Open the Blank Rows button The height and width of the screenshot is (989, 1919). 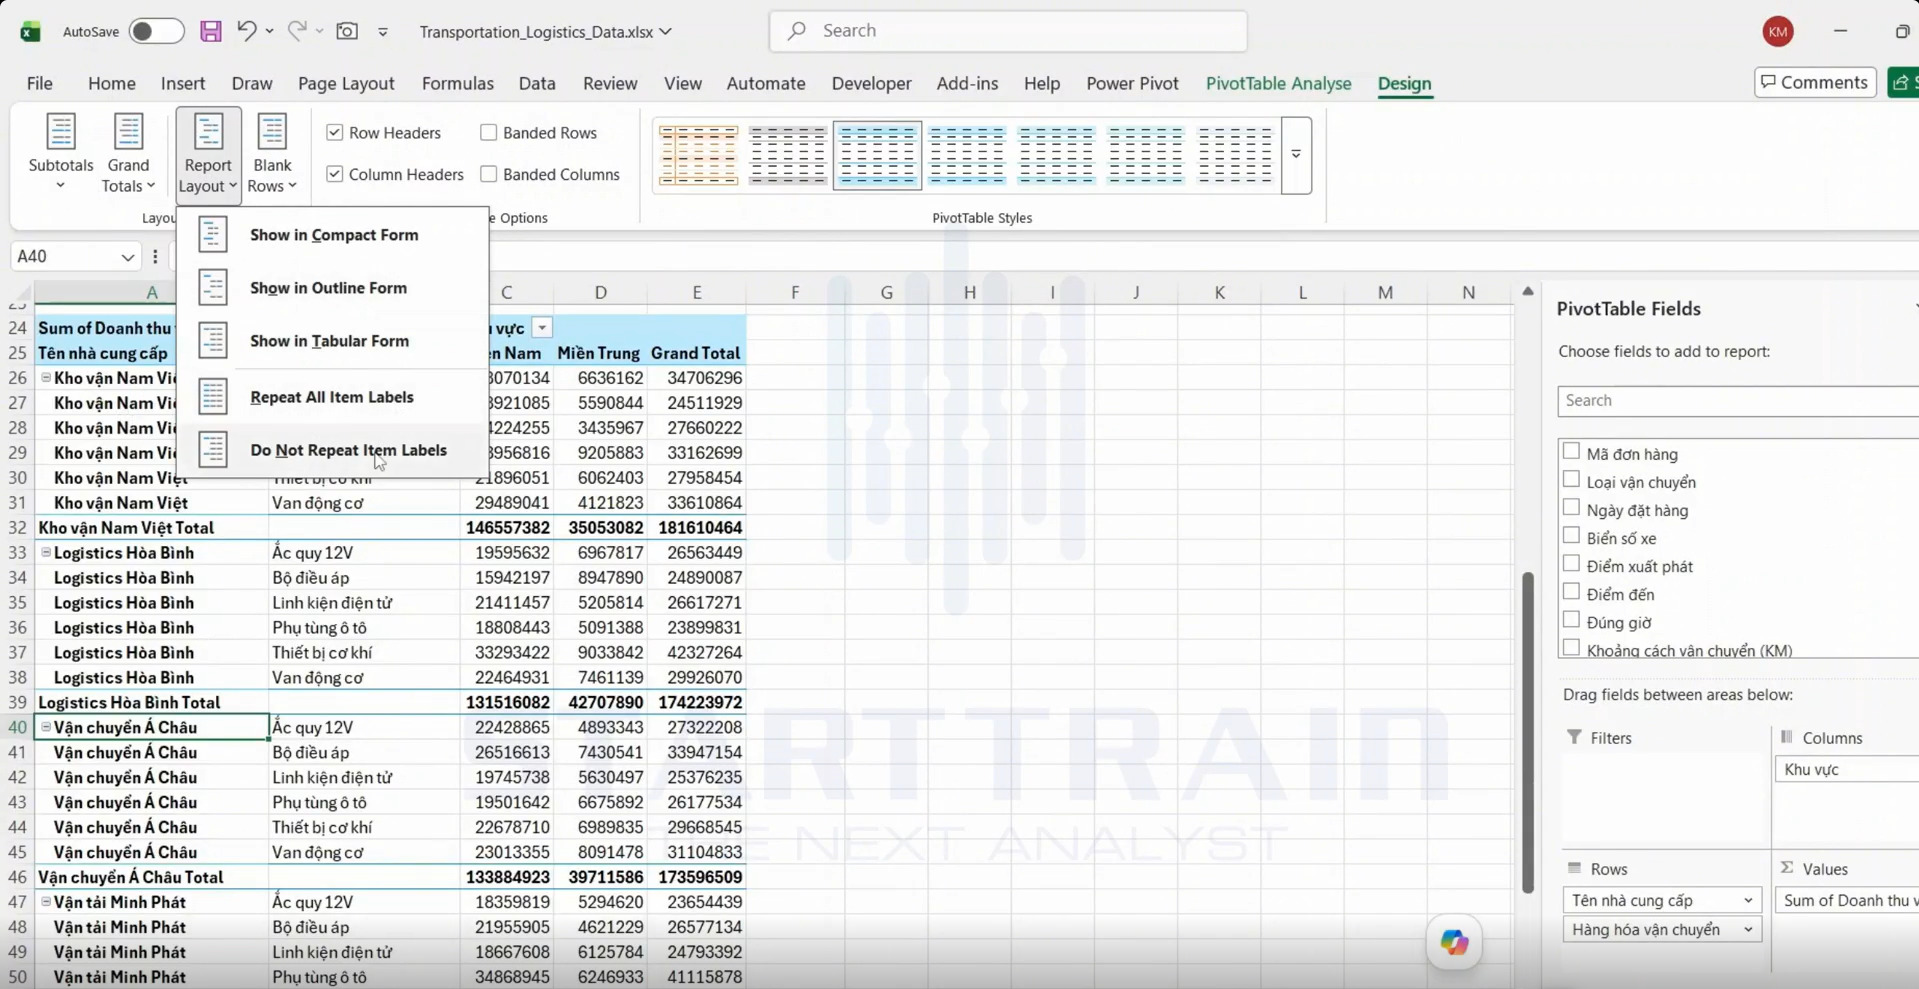point(272,153)
